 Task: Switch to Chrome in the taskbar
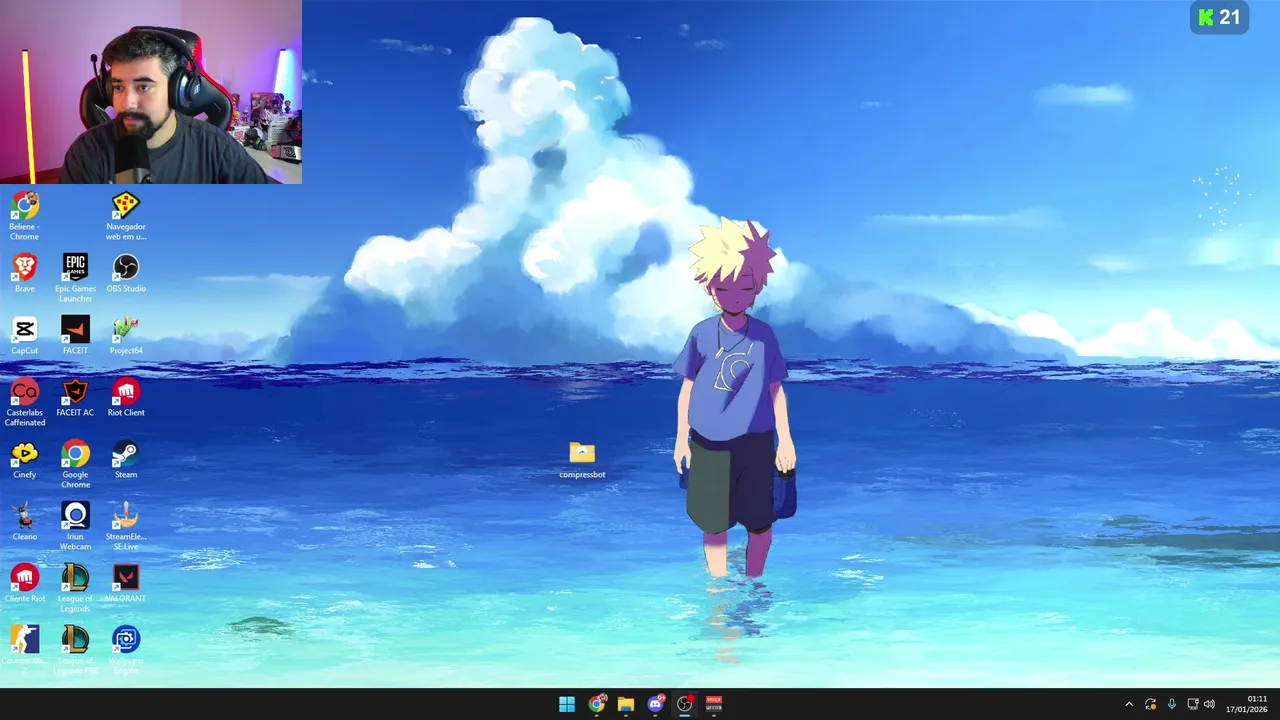(597, 704)
